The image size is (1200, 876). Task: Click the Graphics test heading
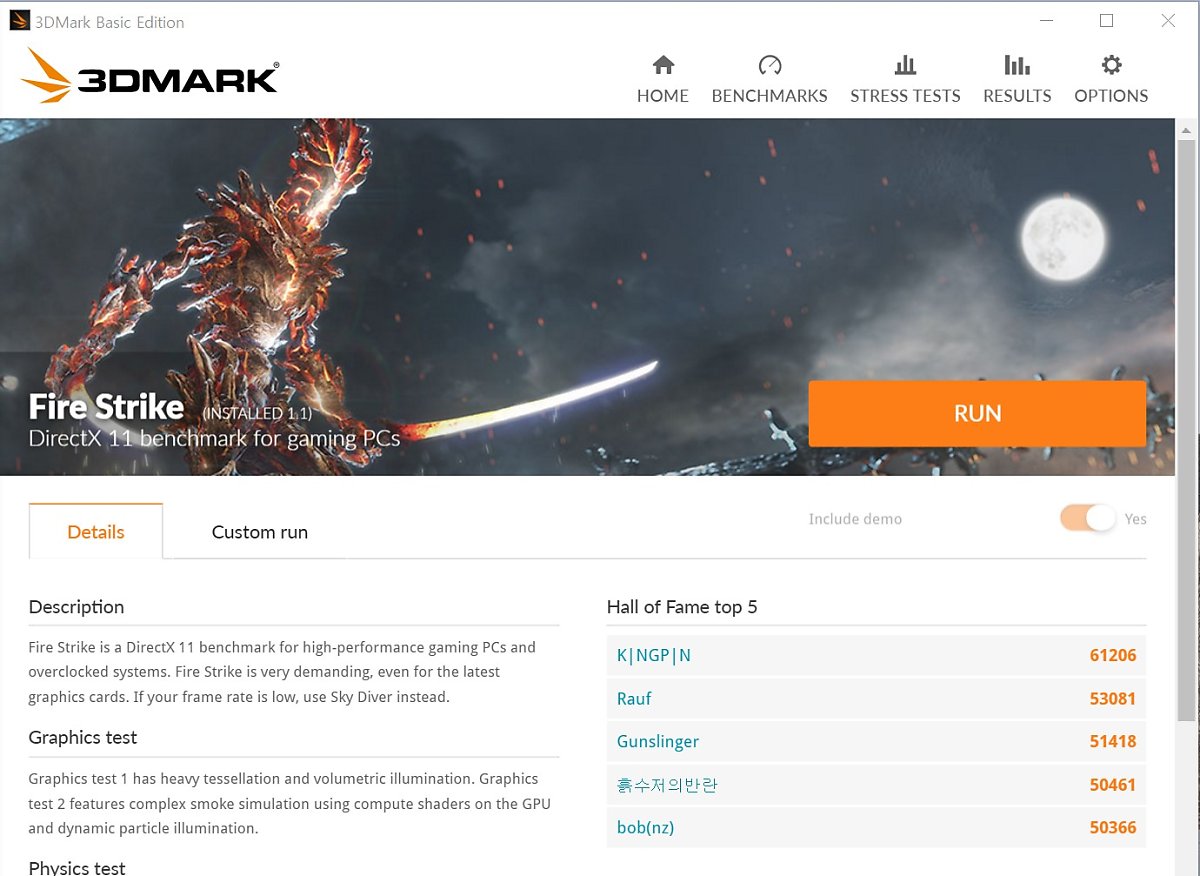coord(83,737)
